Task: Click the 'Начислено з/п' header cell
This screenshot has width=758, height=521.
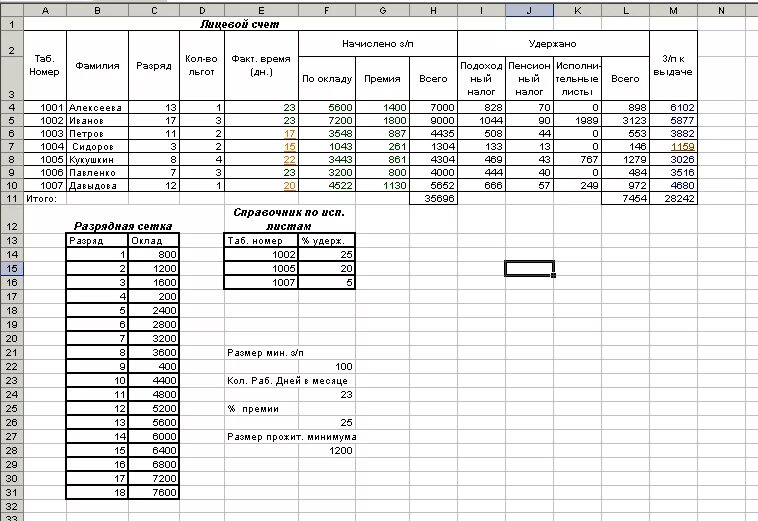Action: click(x=378, y=43)
